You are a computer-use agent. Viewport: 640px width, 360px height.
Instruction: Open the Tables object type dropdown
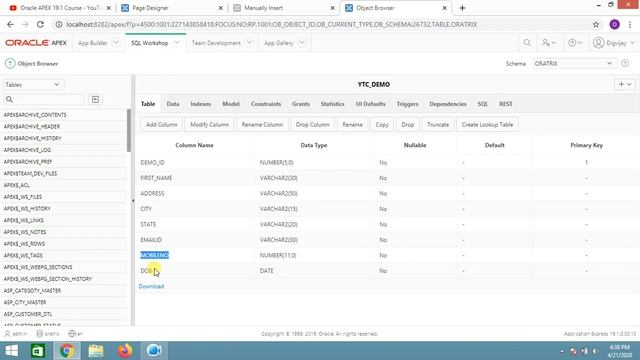[33, 84]
